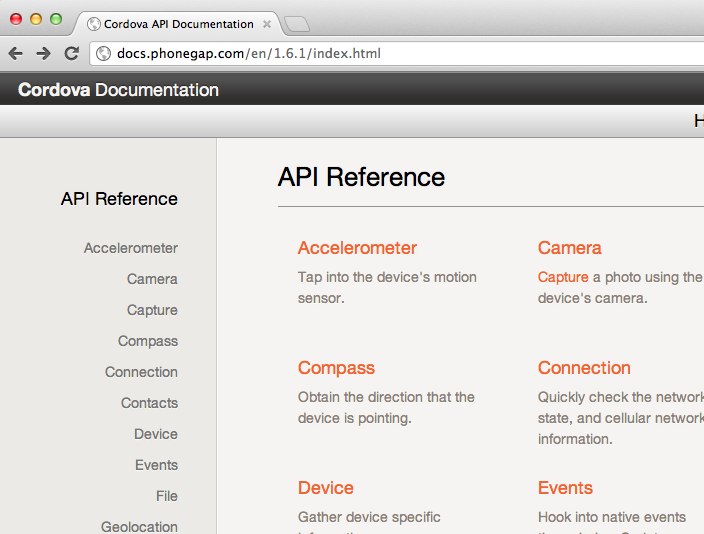Open Connection in the sidebar list
Viewport: 704px width, 534px height.
click(141, 372)
